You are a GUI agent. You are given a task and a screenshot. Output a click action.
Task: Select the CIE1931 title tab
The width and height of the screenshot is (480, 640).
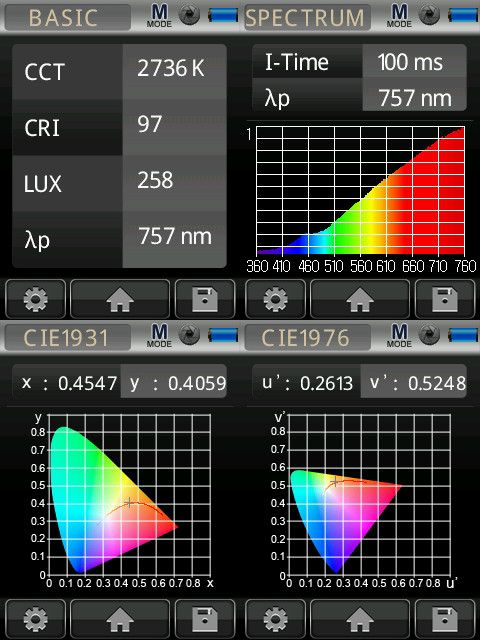tap(68, 337)
